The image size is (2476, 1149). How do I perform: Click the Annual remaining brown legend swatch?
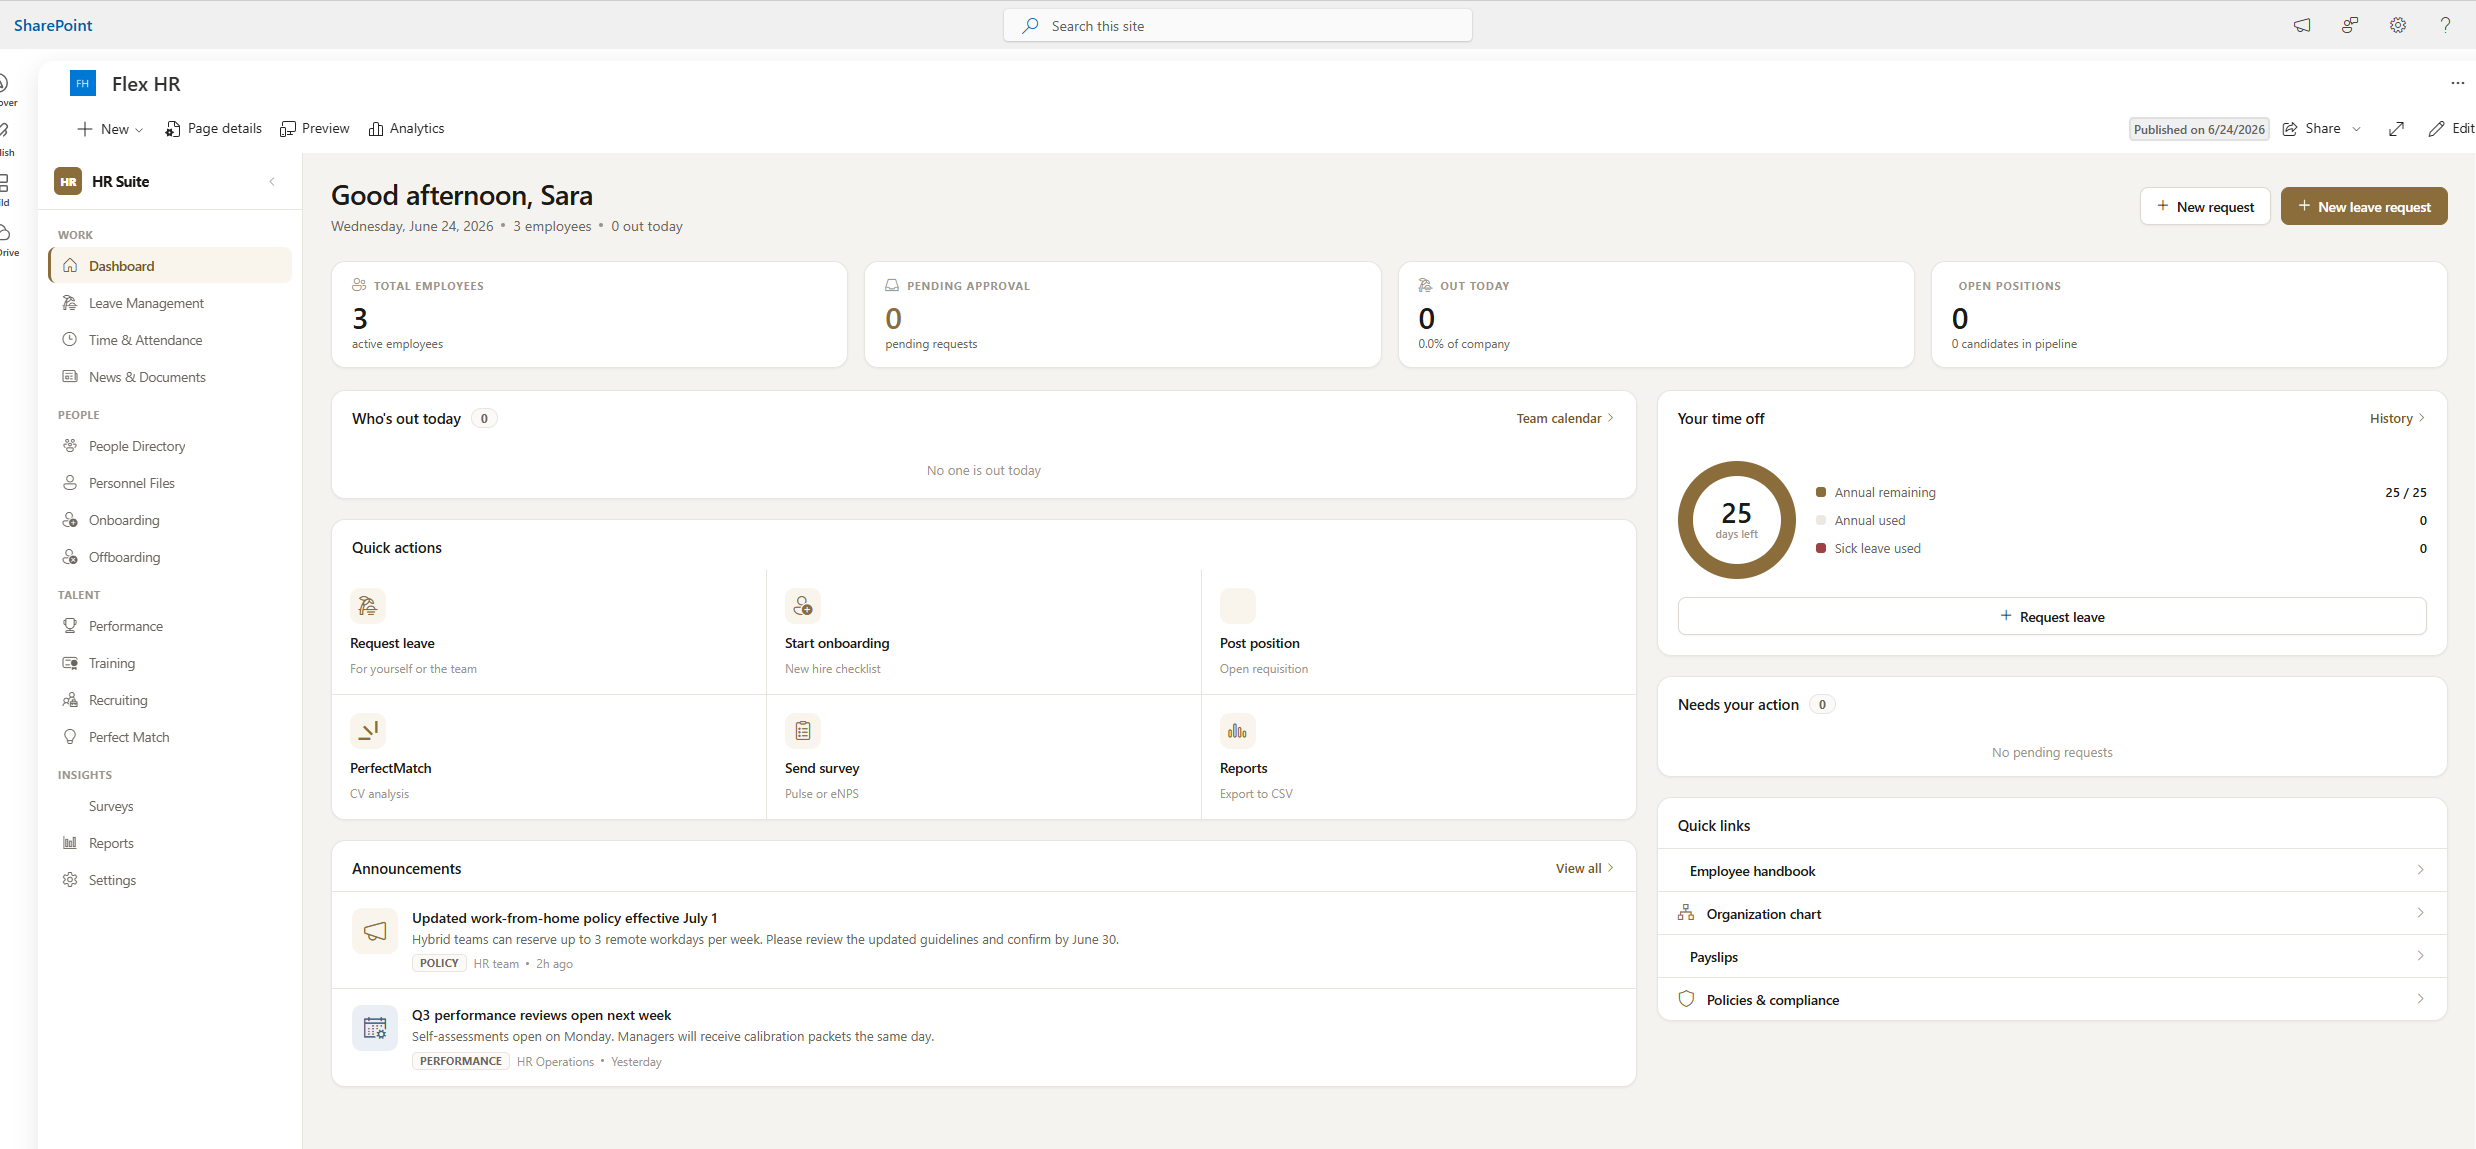[x=1821, y=492]
